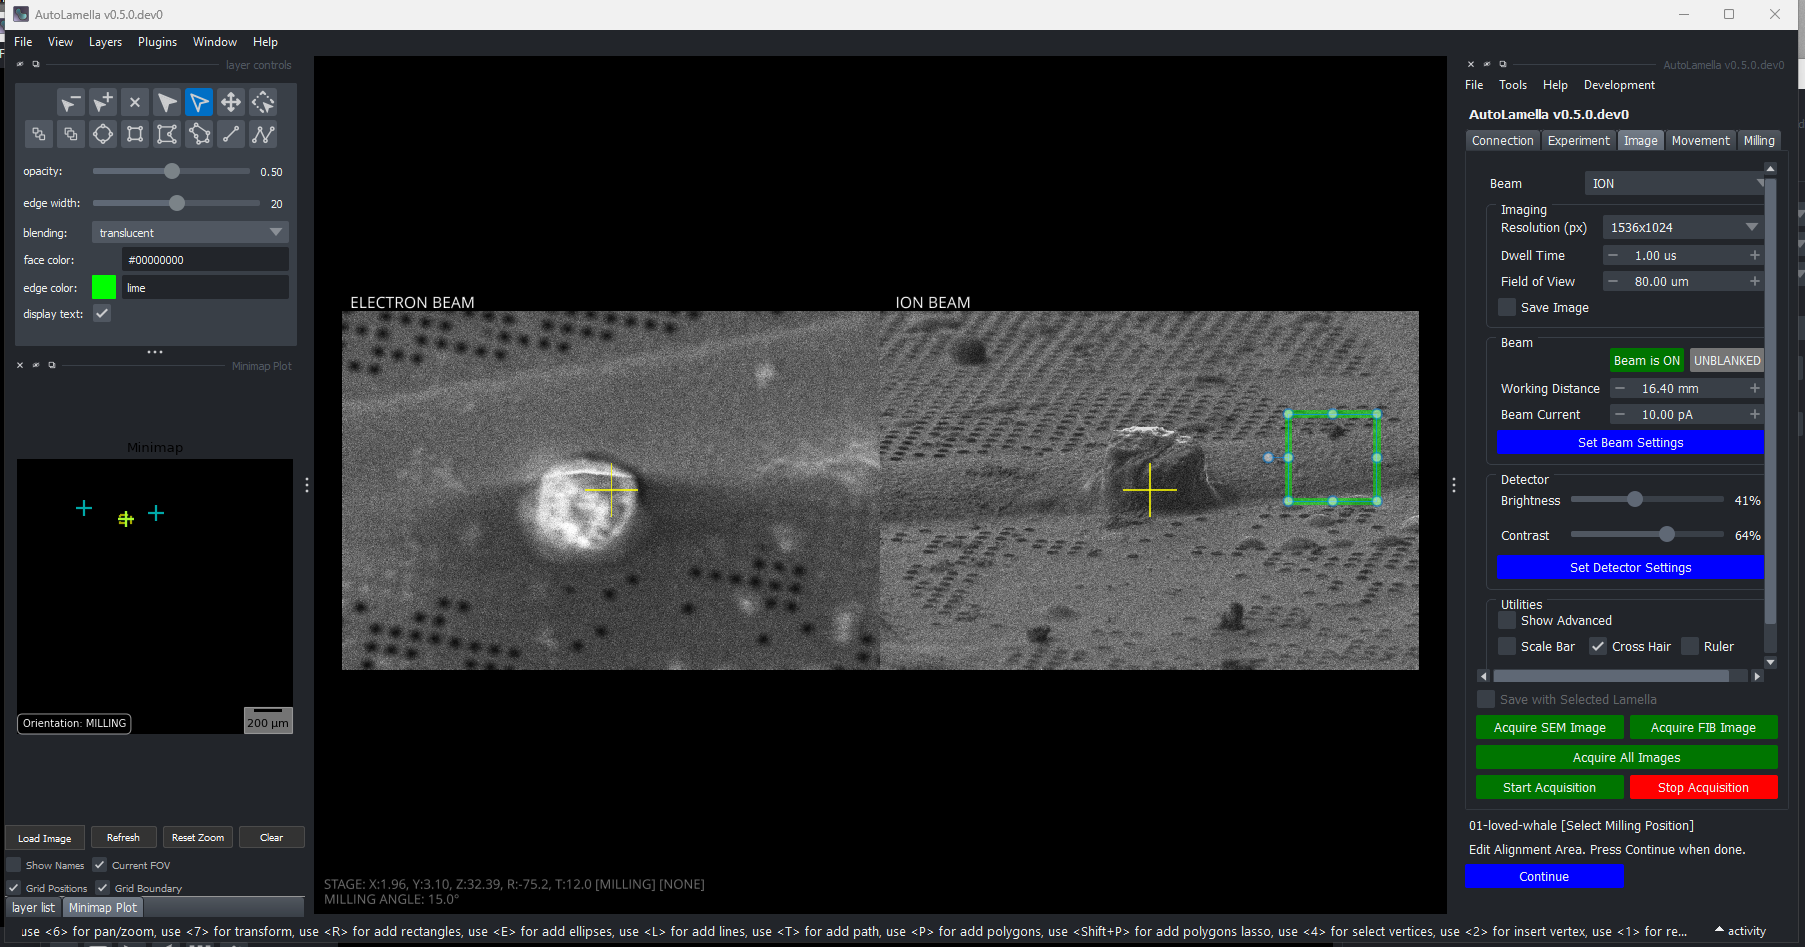Click the lime edge color swatch

[104, 288]
